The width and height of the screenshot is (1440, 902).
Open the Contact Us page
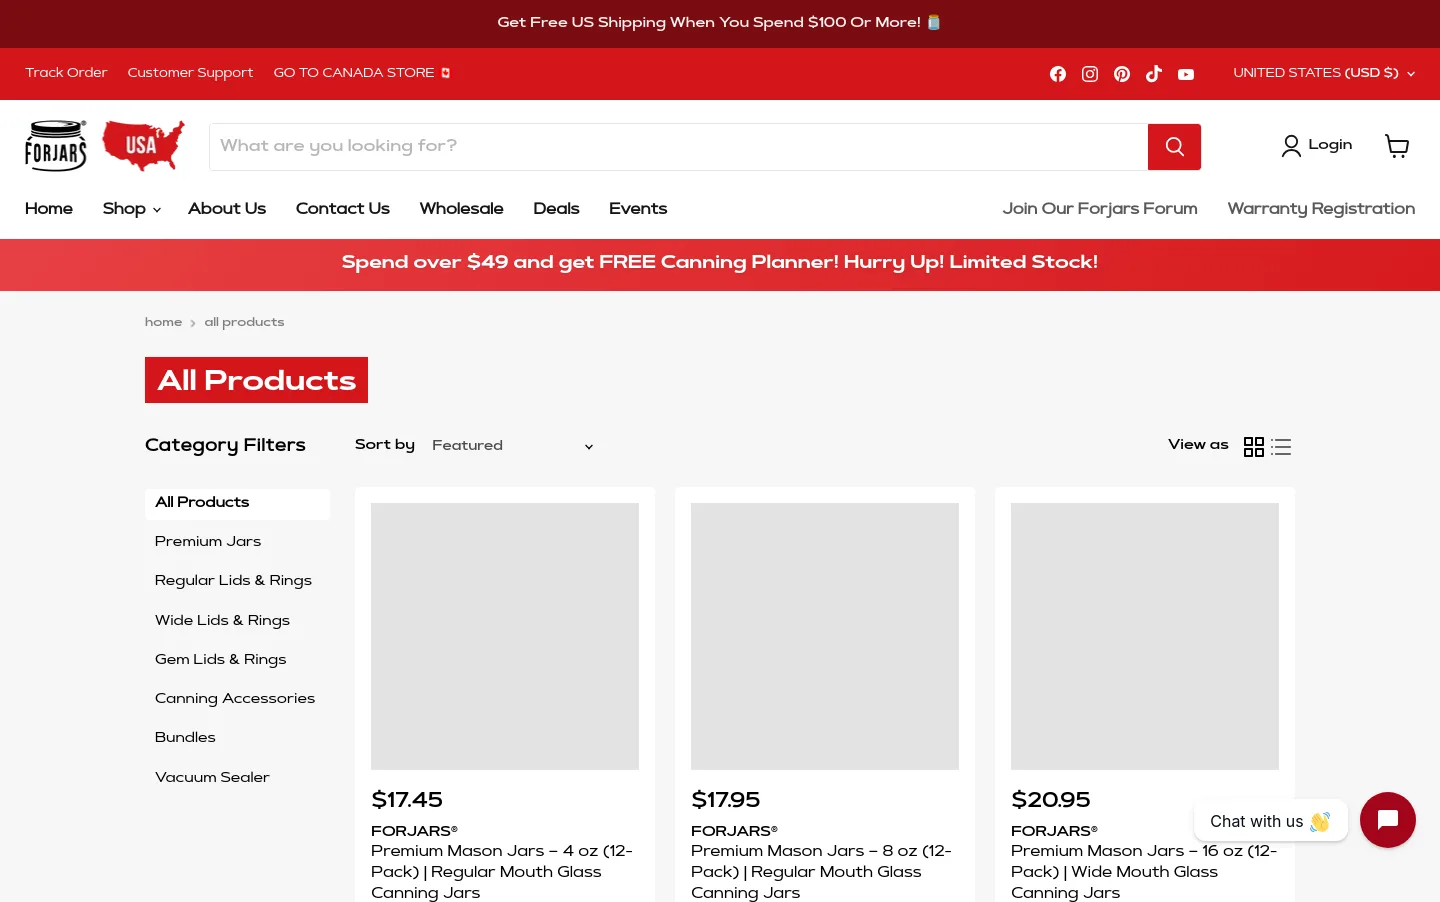[x=342, y=209]
